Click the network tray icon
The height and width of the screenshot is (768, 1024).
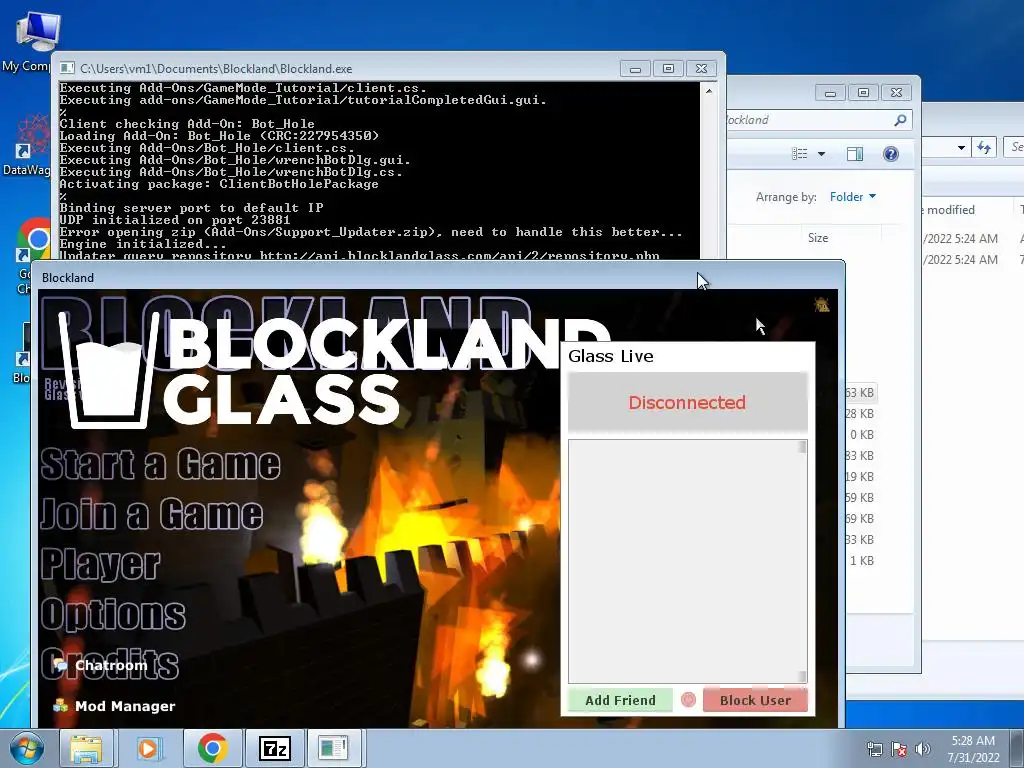(874, 749)
